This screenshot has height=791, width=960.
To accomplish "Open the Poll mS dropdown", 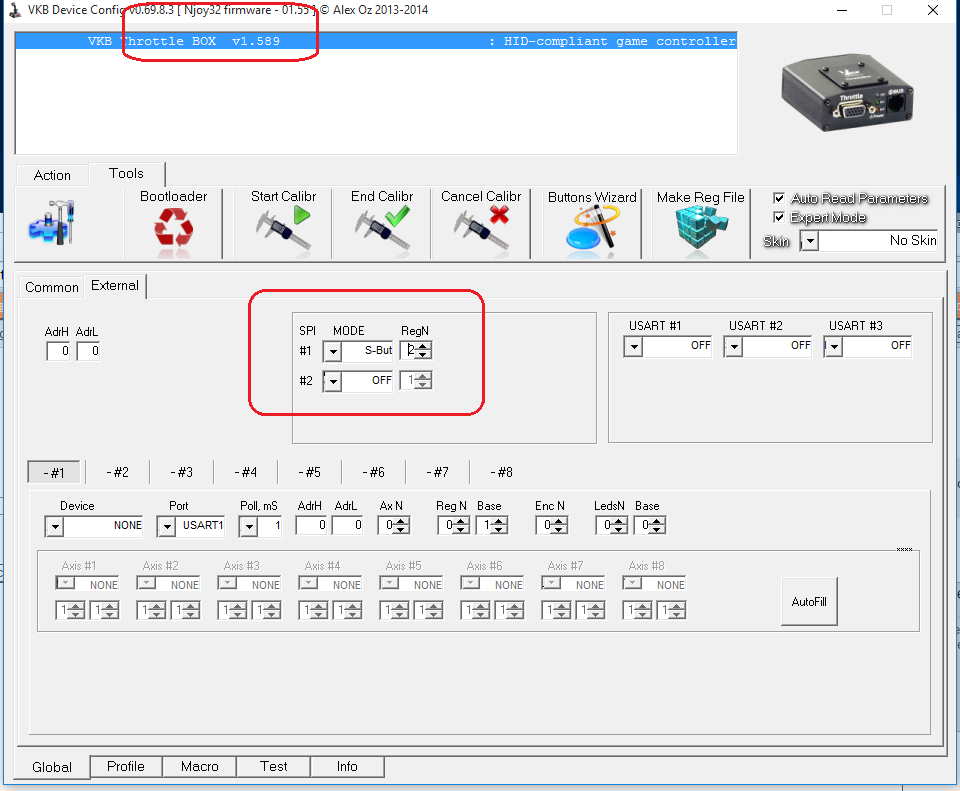I will 249,526.
